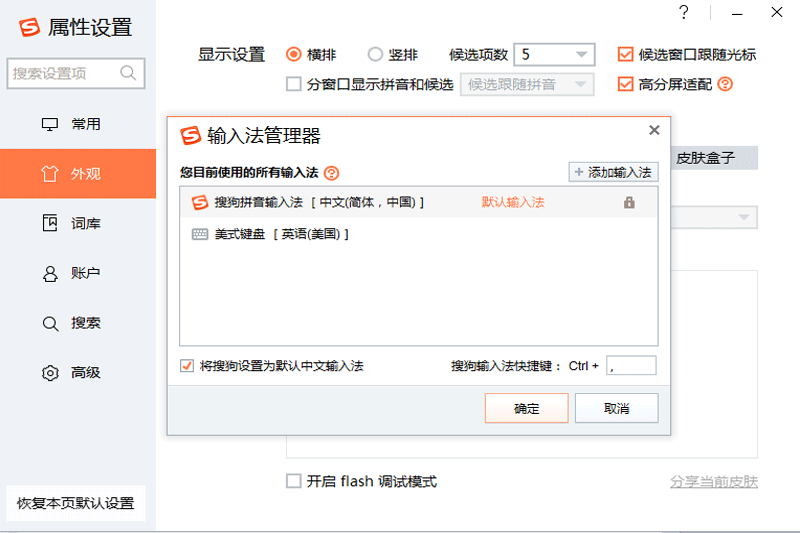This screenshot has height=533, width=800.
Task: Close the 输入法管理器 dialog
Action: pos(654,130)
